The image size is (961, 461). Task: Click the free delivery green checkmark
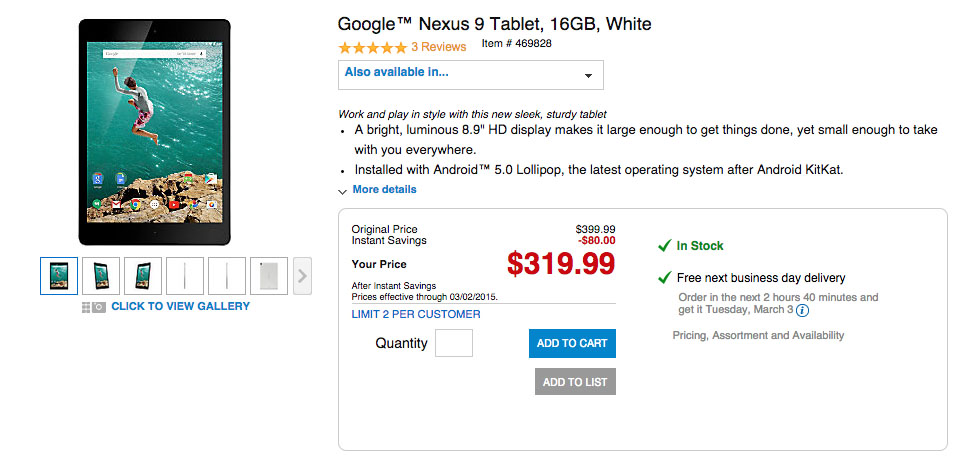[x=664, y=278]
